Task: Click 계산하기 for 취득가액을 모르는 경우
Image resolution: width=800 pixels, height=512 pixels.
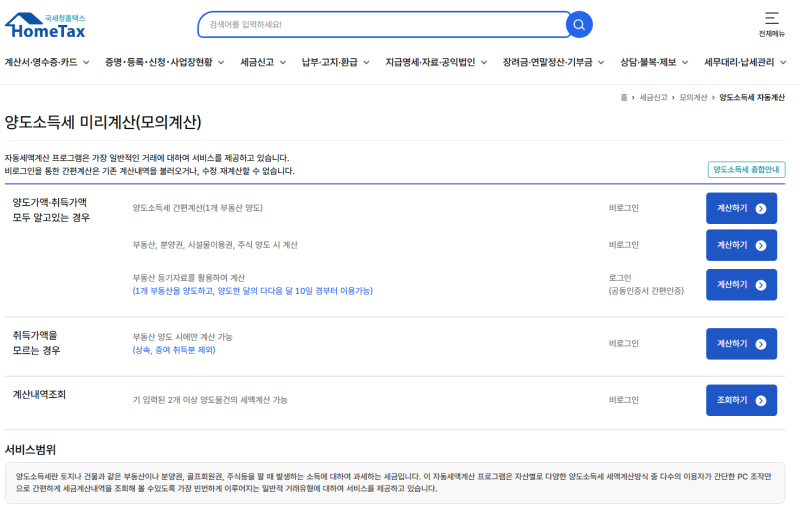Action: click(741, 344)
